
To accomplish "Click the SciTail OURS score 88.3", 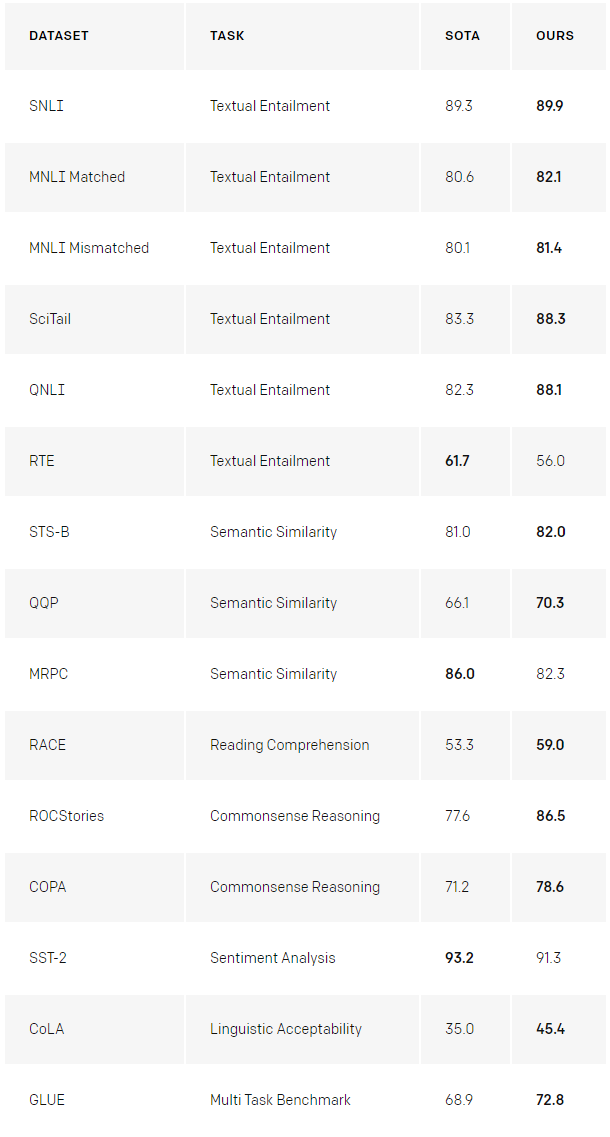I will tap(550, 319).
